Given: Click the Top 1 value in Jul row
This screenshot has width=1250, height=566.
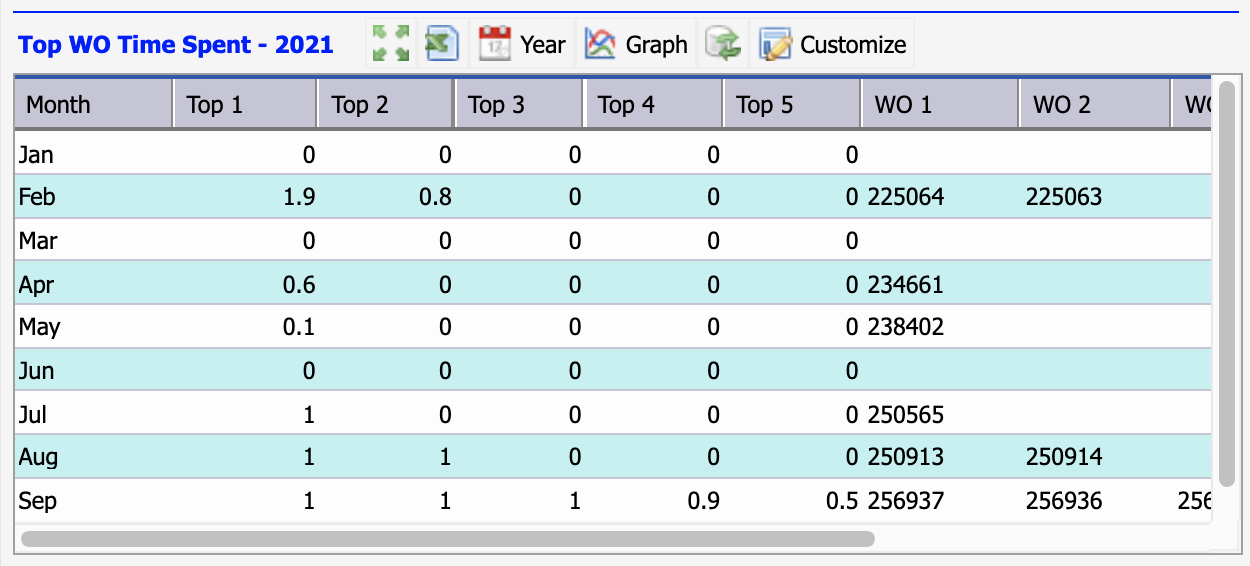Looking at the screenshot, I should (309, 414).
